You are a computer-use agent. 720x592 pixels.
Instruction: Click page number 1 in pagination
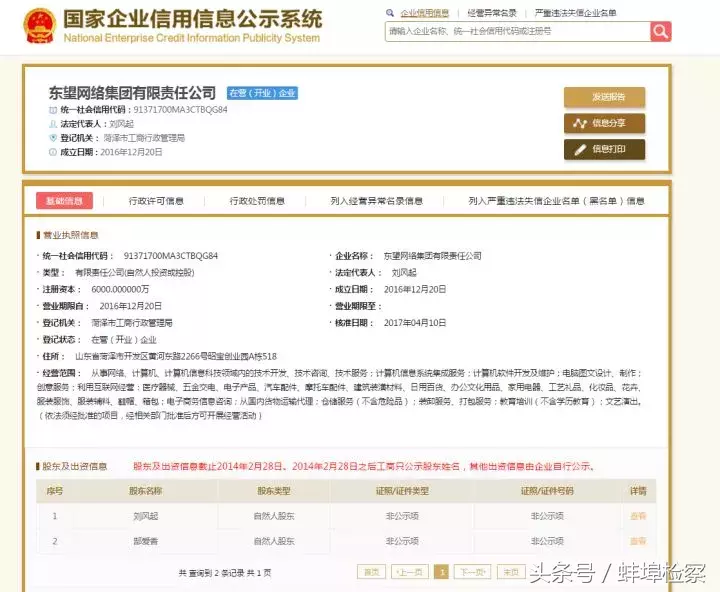[x=441, y=572]
